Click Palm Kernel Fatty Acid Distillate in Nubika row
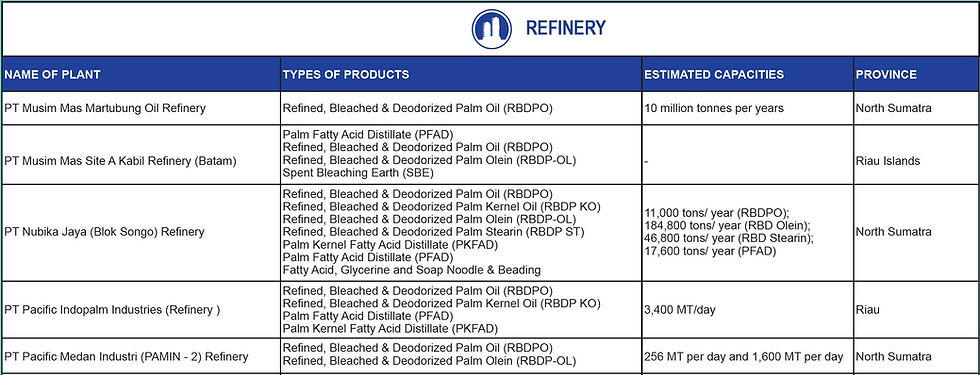Screen dimensions: 980x375 (x=390, y=244)
